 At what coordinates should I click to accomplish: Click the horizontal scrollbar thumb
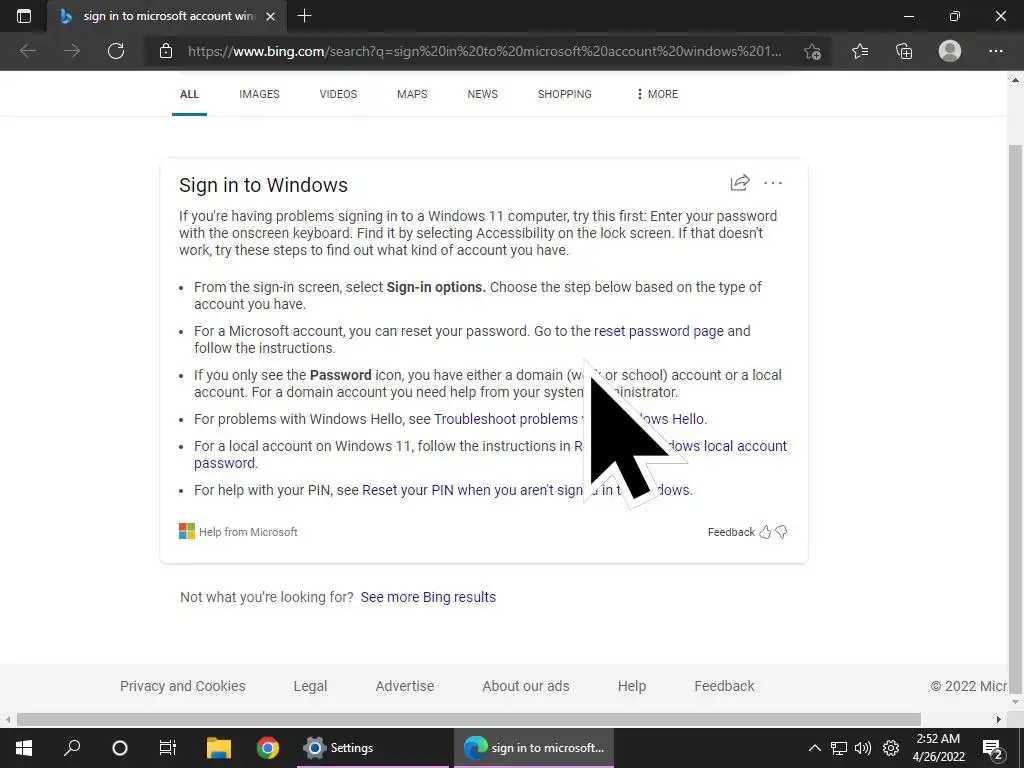click(469, 719)
